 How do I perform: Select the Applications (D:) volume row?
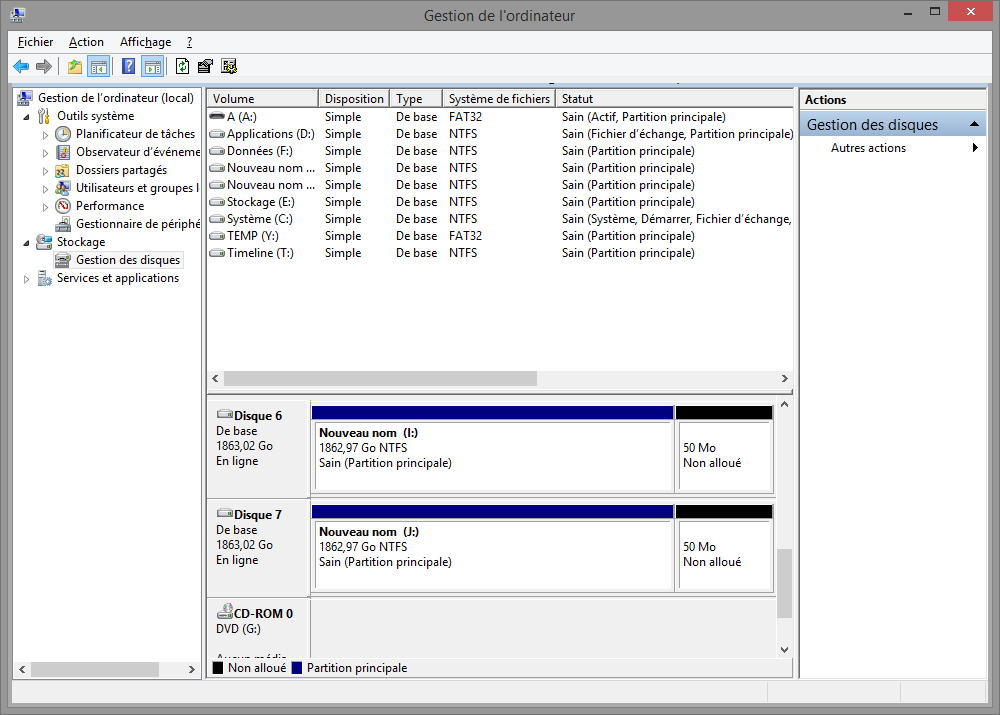tap(499, 134)
